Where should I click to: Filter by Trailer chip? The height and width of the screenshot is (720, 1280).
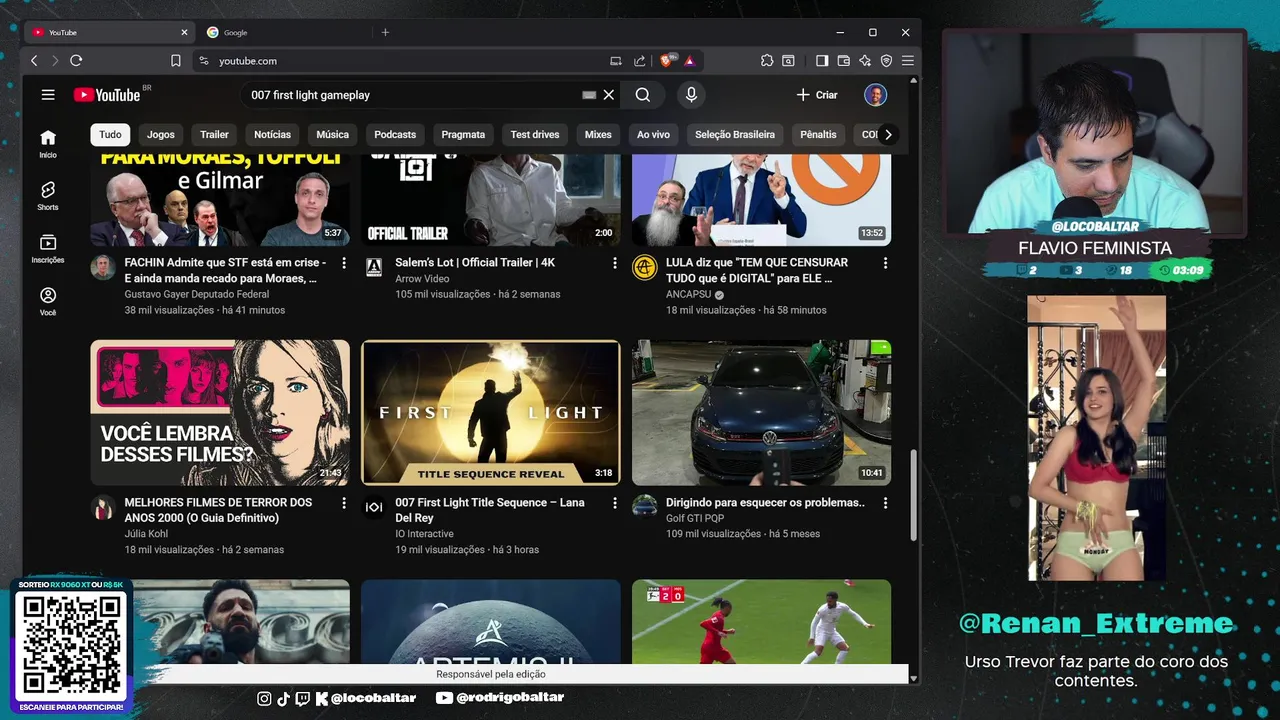tap(214, 134)
